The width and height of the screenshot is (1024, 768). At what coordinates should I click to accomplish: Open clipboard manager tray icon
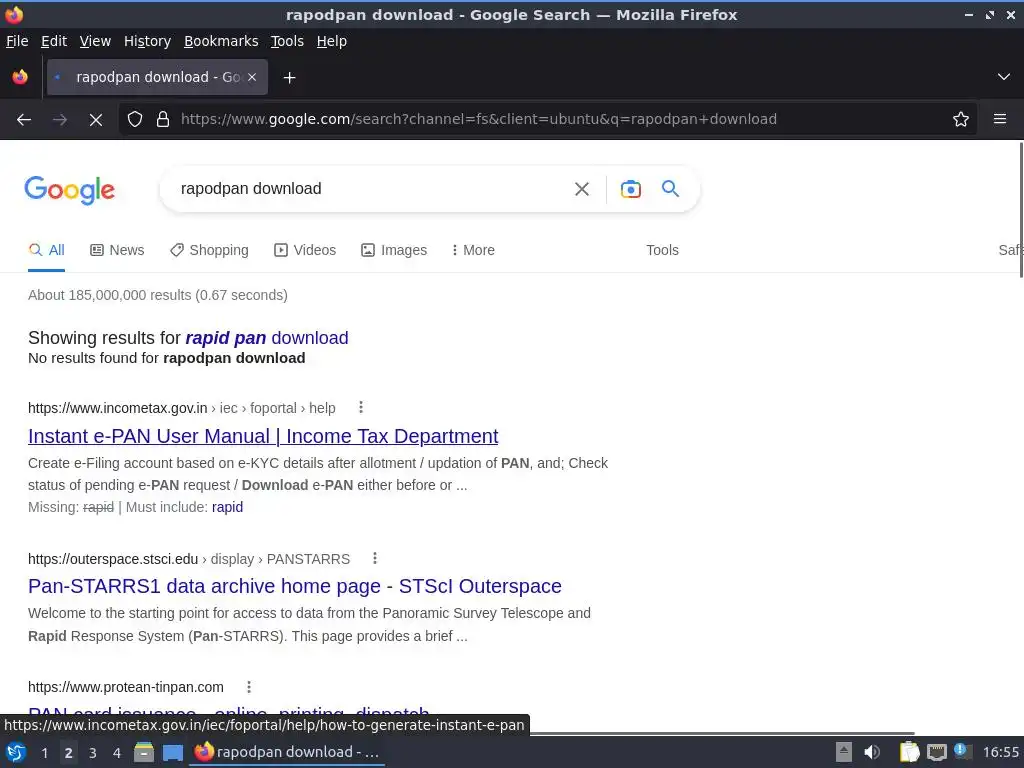pyautogui.click(x=909, y=752)
